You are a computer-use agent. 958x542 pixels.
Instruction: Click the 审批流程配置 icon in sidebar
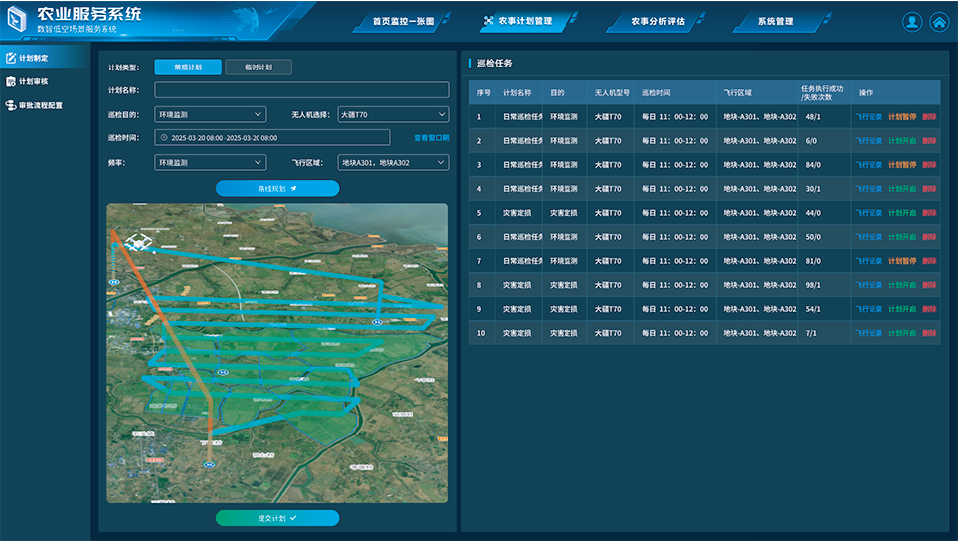tap(10, 105)
